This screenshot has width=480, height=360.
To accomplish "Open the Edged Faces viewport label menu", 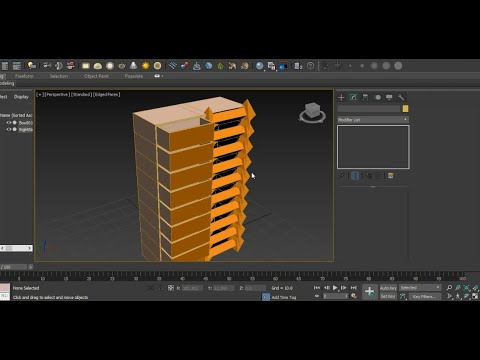I will (107, 95).
